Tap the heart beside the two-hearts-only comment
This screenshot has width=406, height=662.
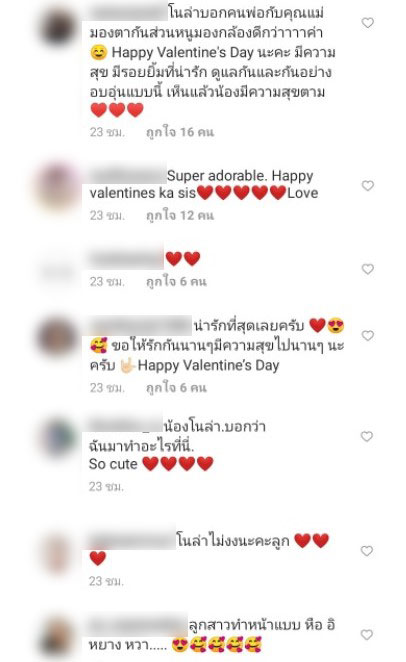(x=368, y=269)
